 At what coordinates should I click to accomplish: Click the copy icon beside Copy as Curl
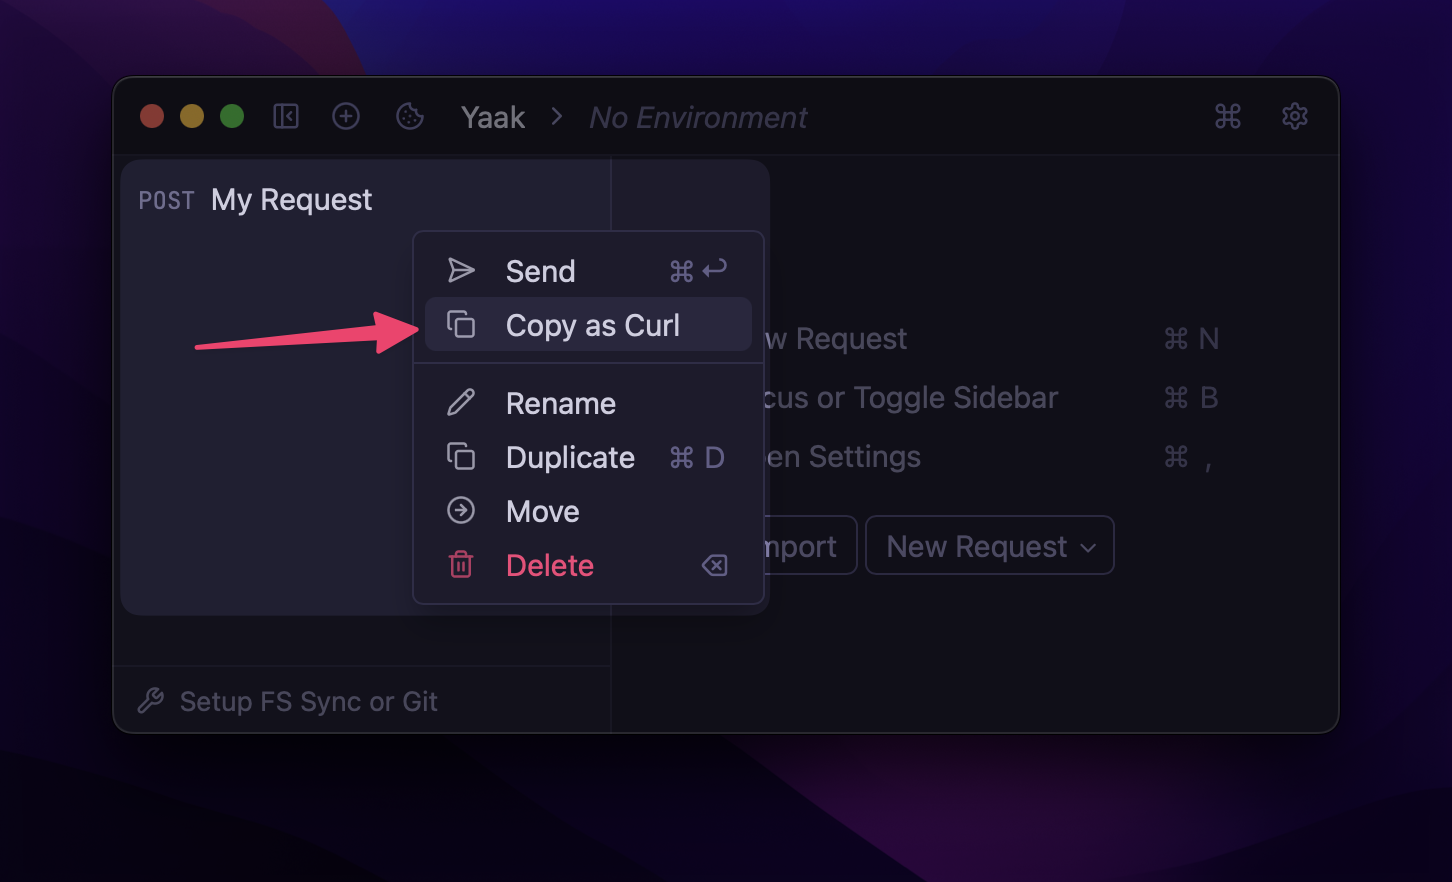pos(461,324)
